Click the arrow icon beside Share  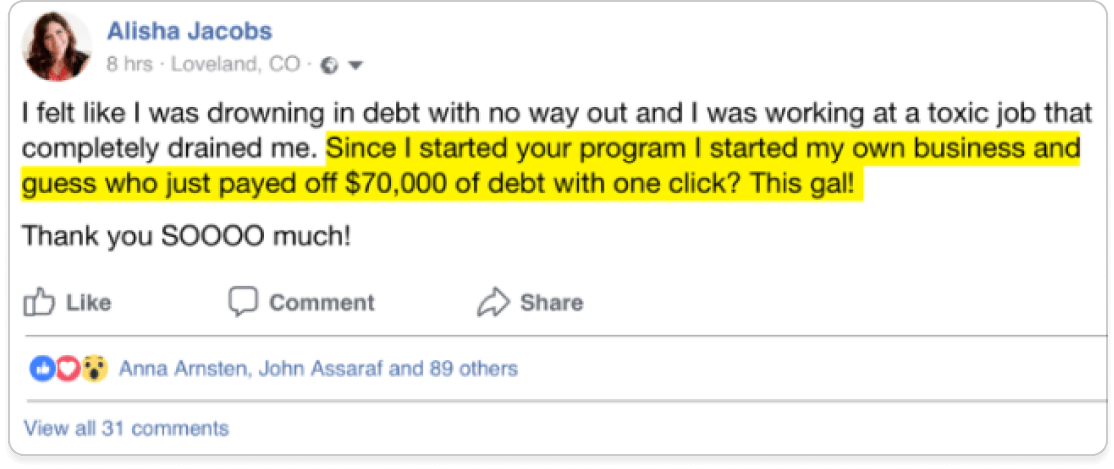coord(493,302)
